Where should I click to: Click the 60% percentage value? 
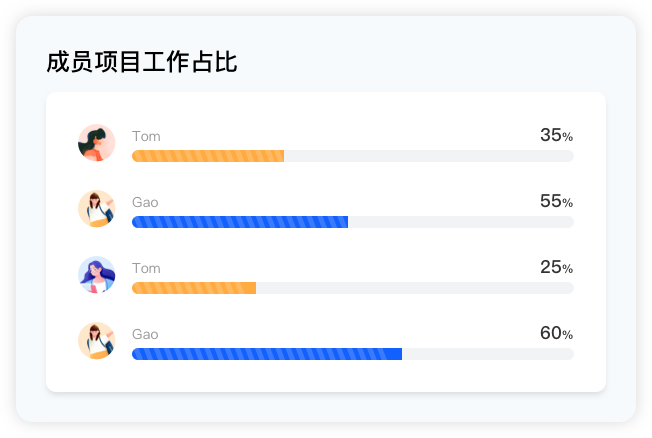(x=556, y=334)
